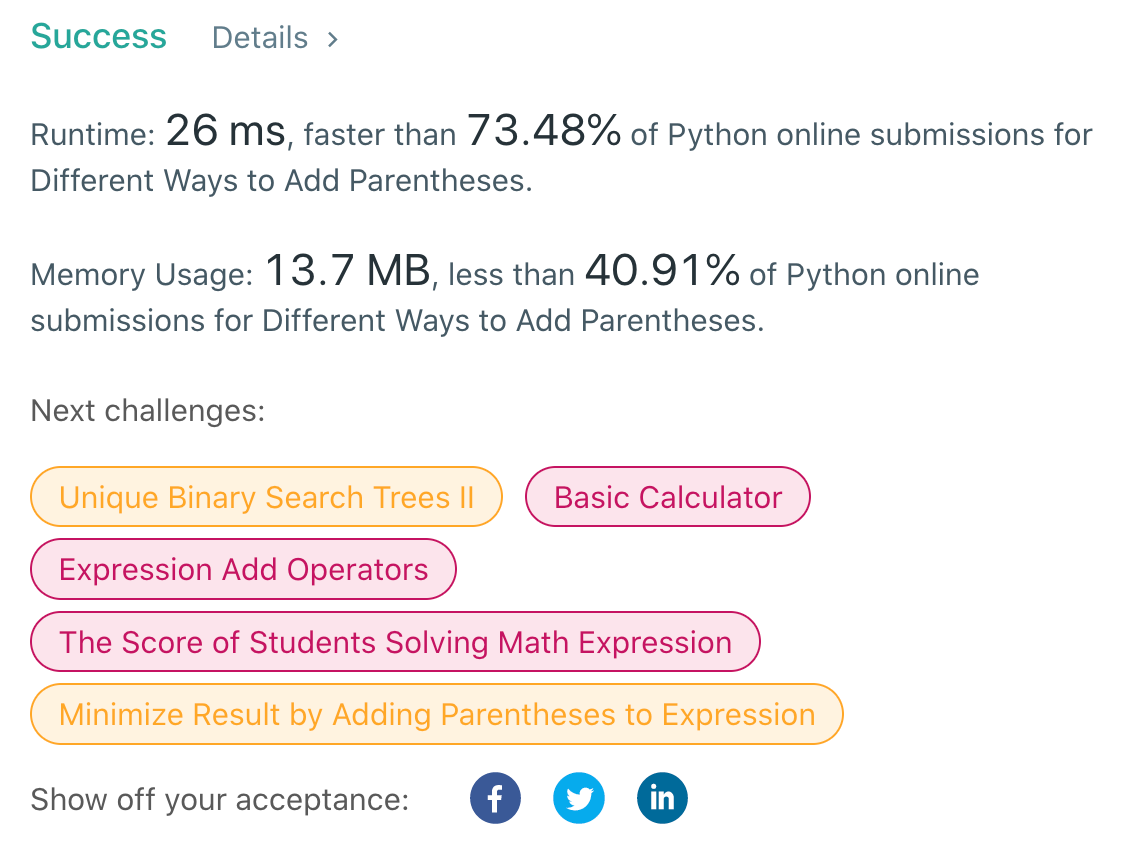Click the chevron arrow beside Details
1130x868 pixels.
[x=333, y=39]
